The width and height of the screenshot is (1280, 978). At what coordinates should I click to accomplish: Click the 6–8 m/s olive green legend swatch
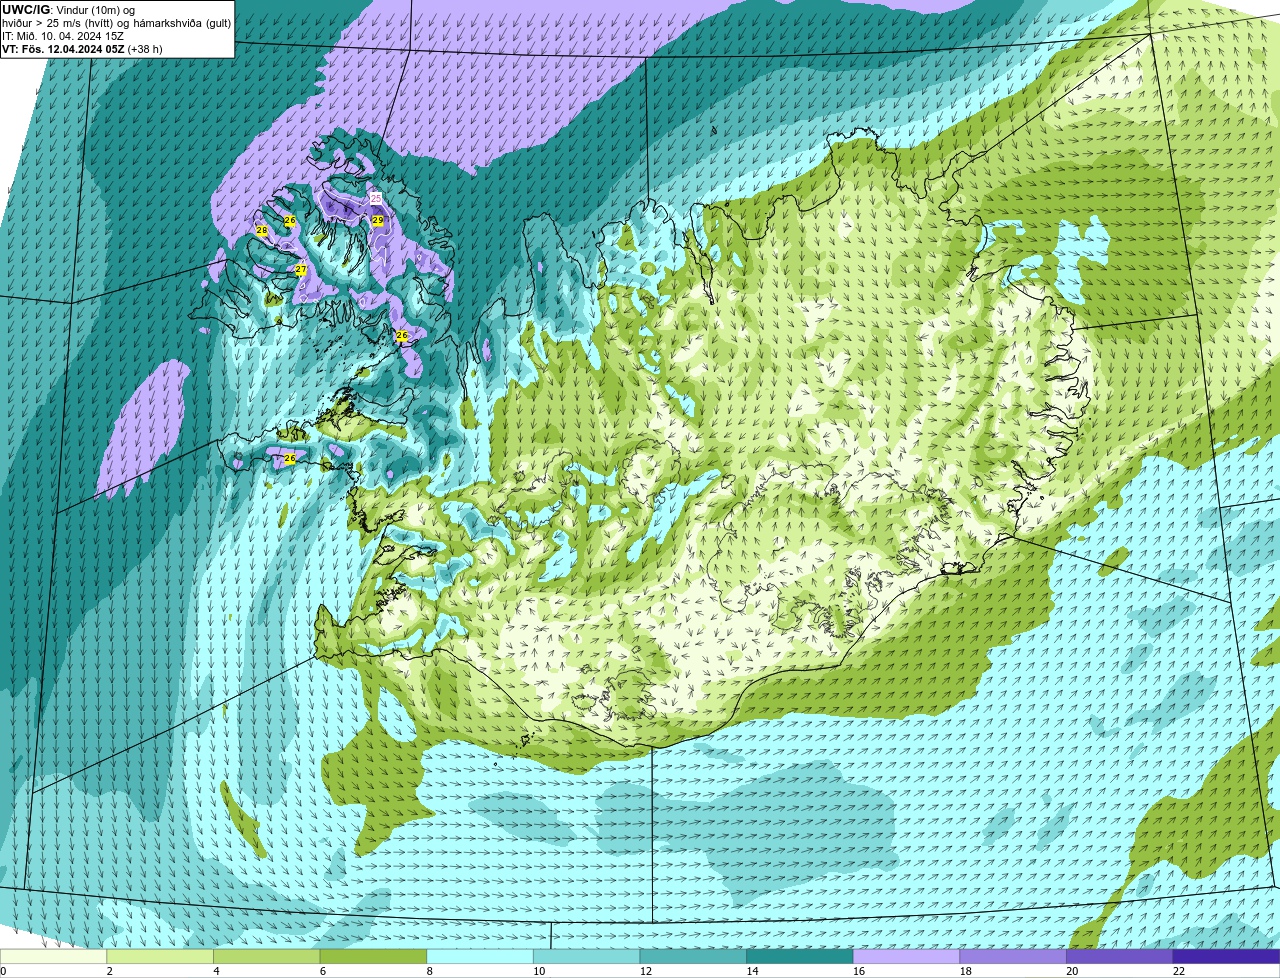point(373,956)
